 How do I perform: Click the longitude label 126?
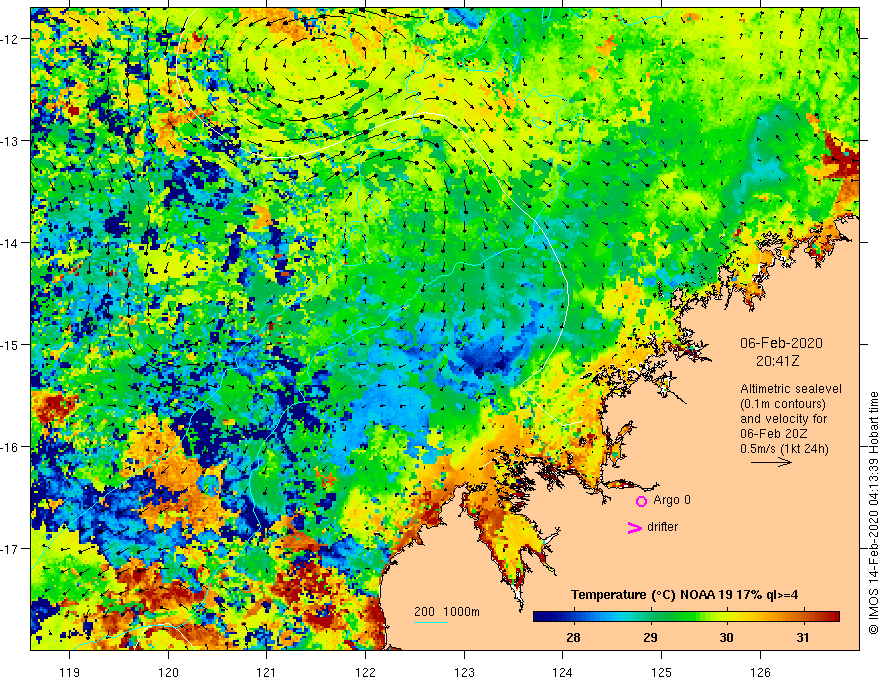coord(760,672)
